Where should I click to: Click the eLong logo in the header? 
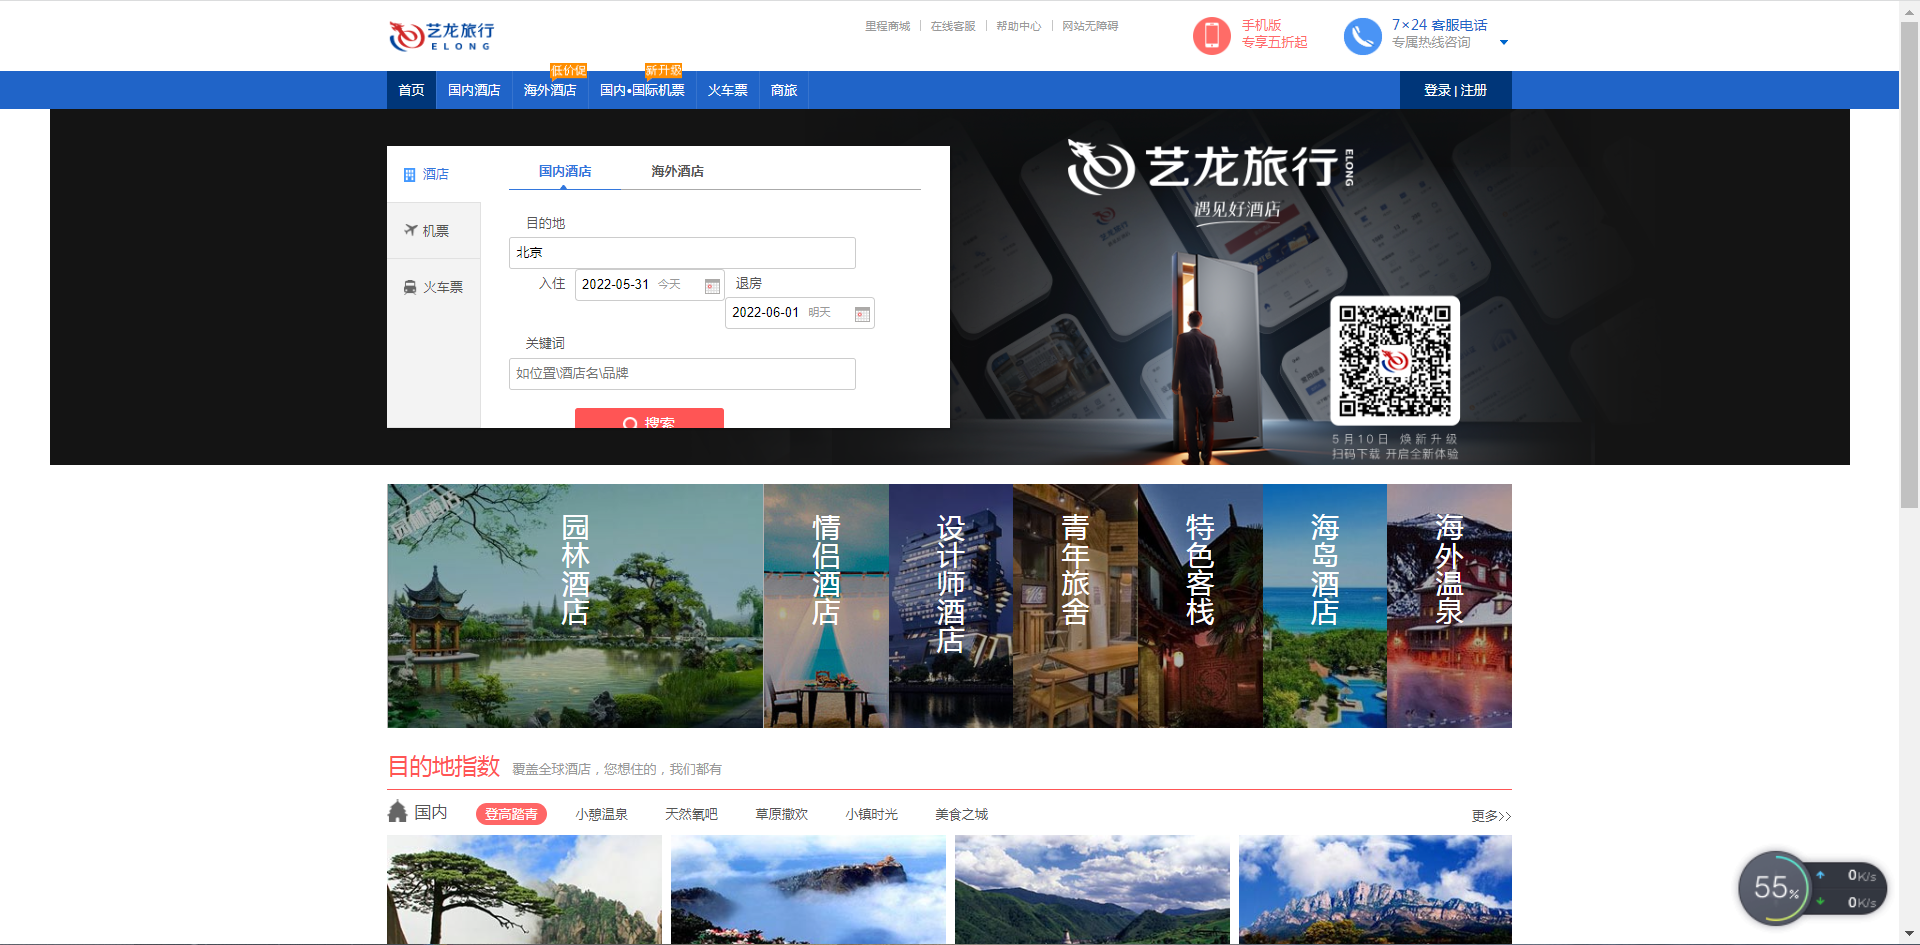click(441, 36)
